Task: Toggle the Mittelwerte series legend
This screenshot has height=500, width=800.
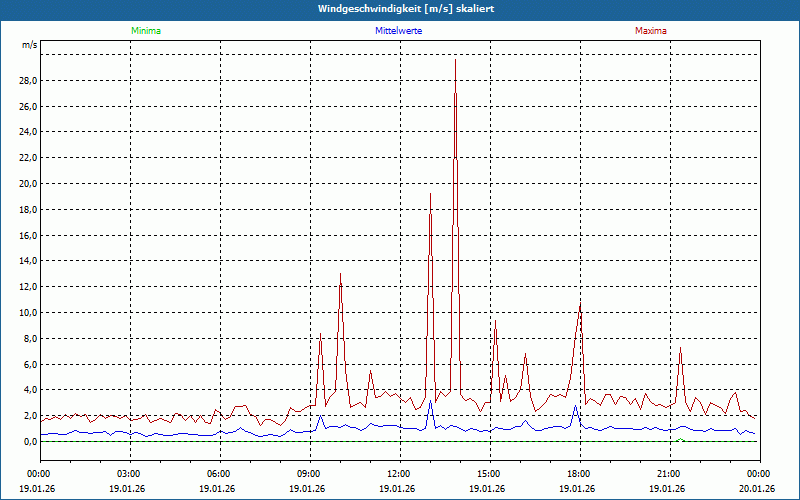Action: (x=398, y=31)
